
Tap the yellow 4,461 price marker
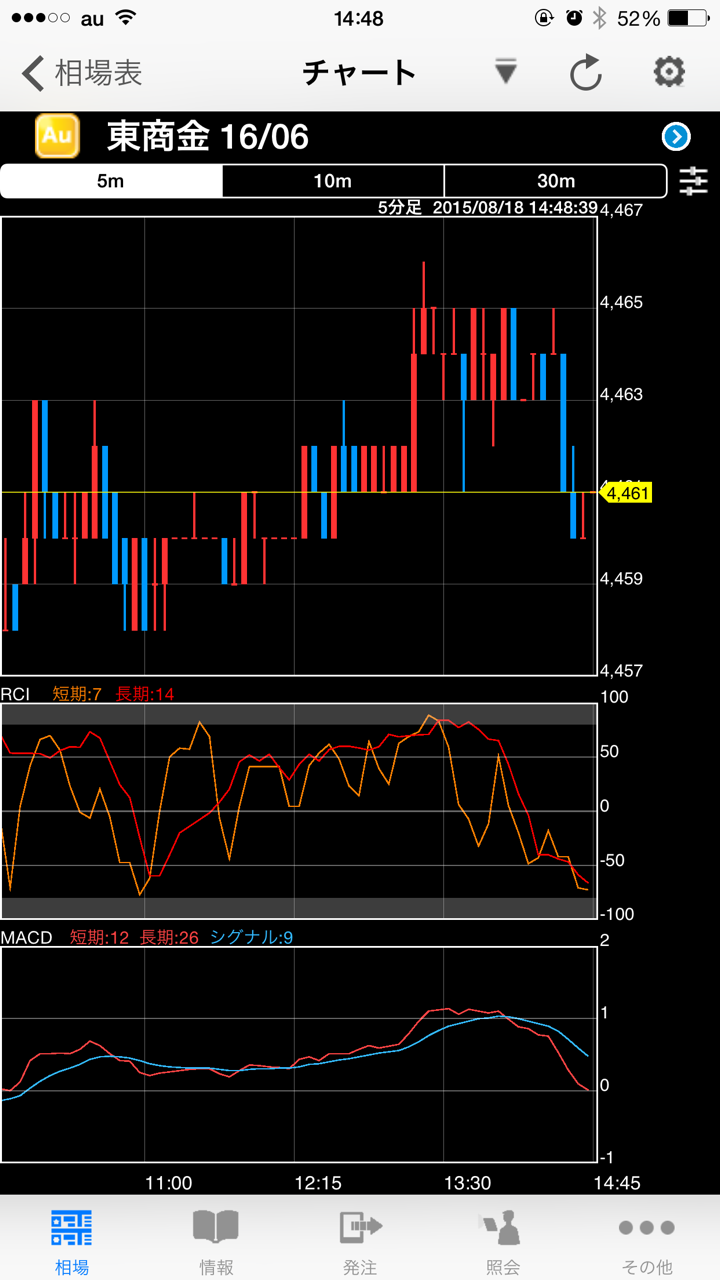627,492
